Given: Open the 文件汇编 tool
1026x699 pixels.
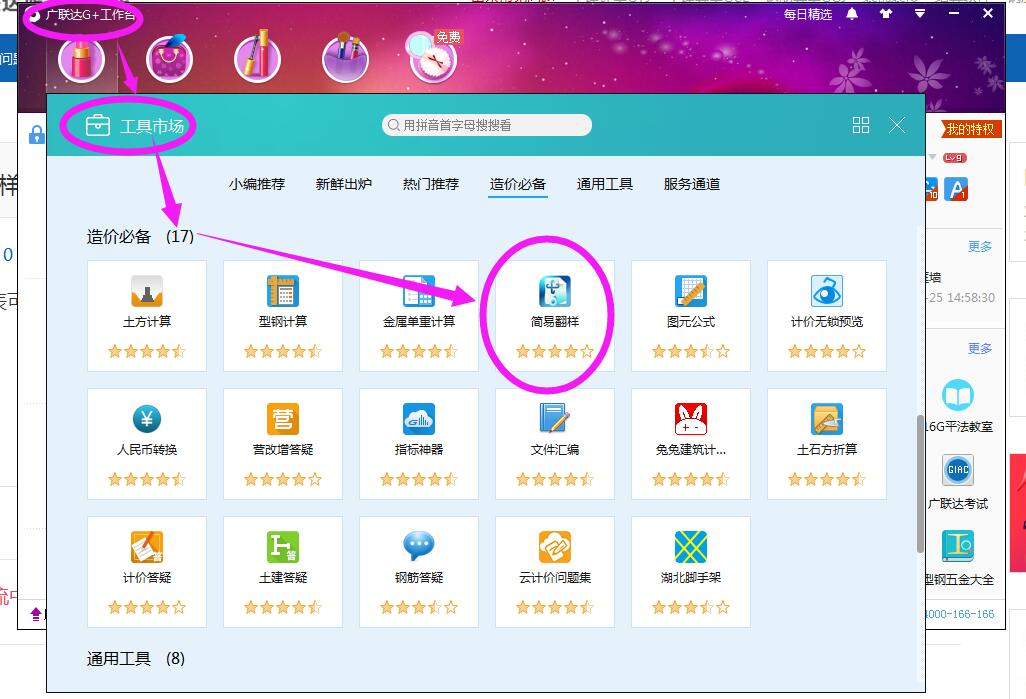Looking at the screenshot, I should [555, 444].
